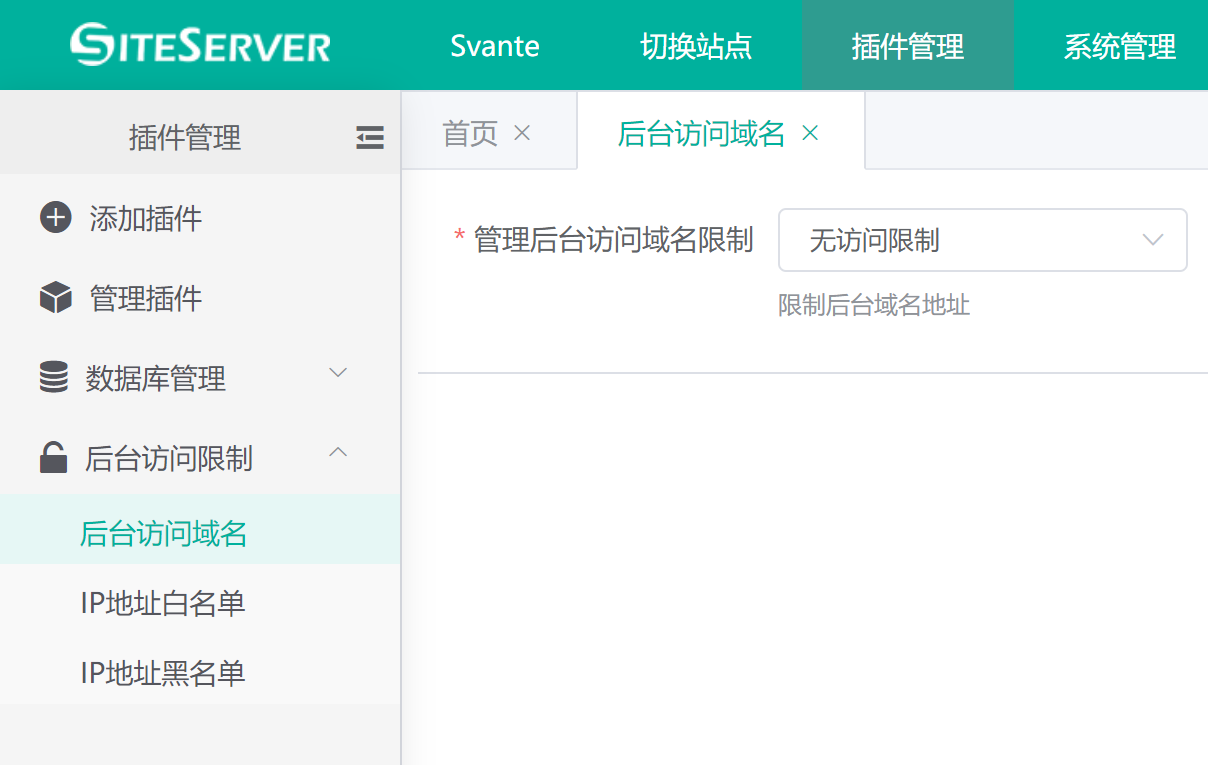Switch to the 首页 tab
Image resolution: width=1208 pixels, height=765 pixels.
tap(470, 133)
